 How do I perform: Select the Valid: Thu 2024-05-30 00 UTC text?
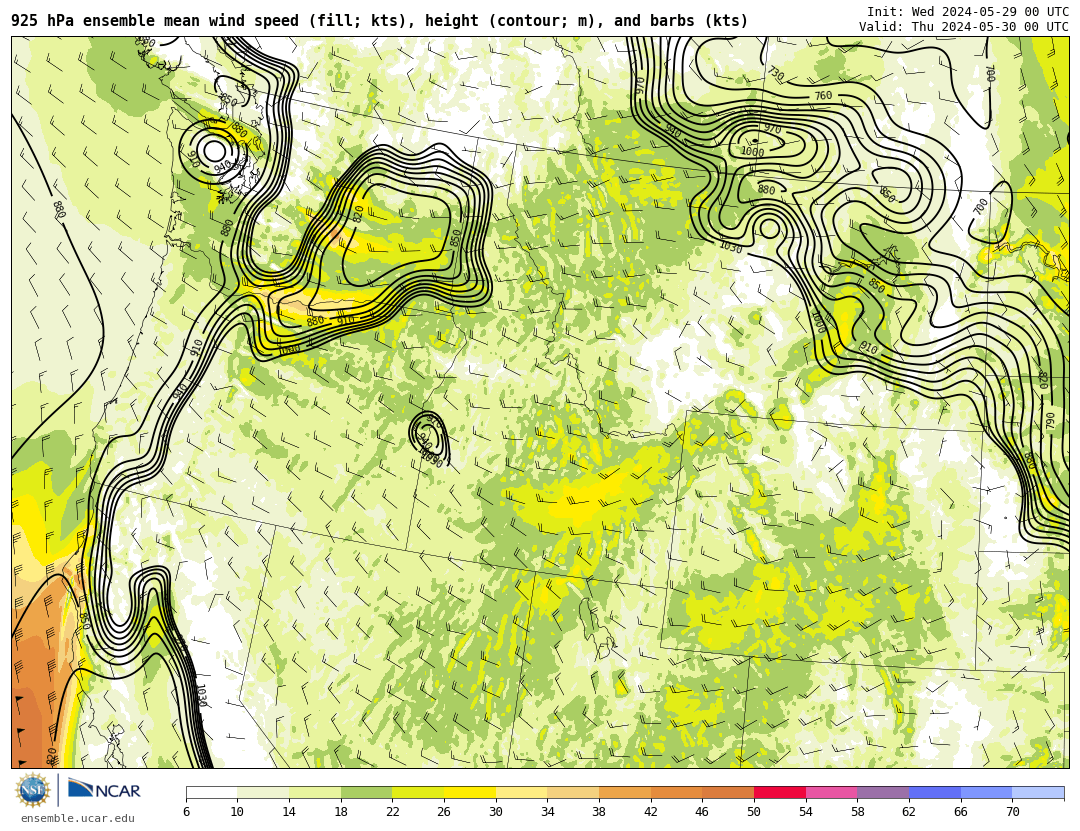964,27
